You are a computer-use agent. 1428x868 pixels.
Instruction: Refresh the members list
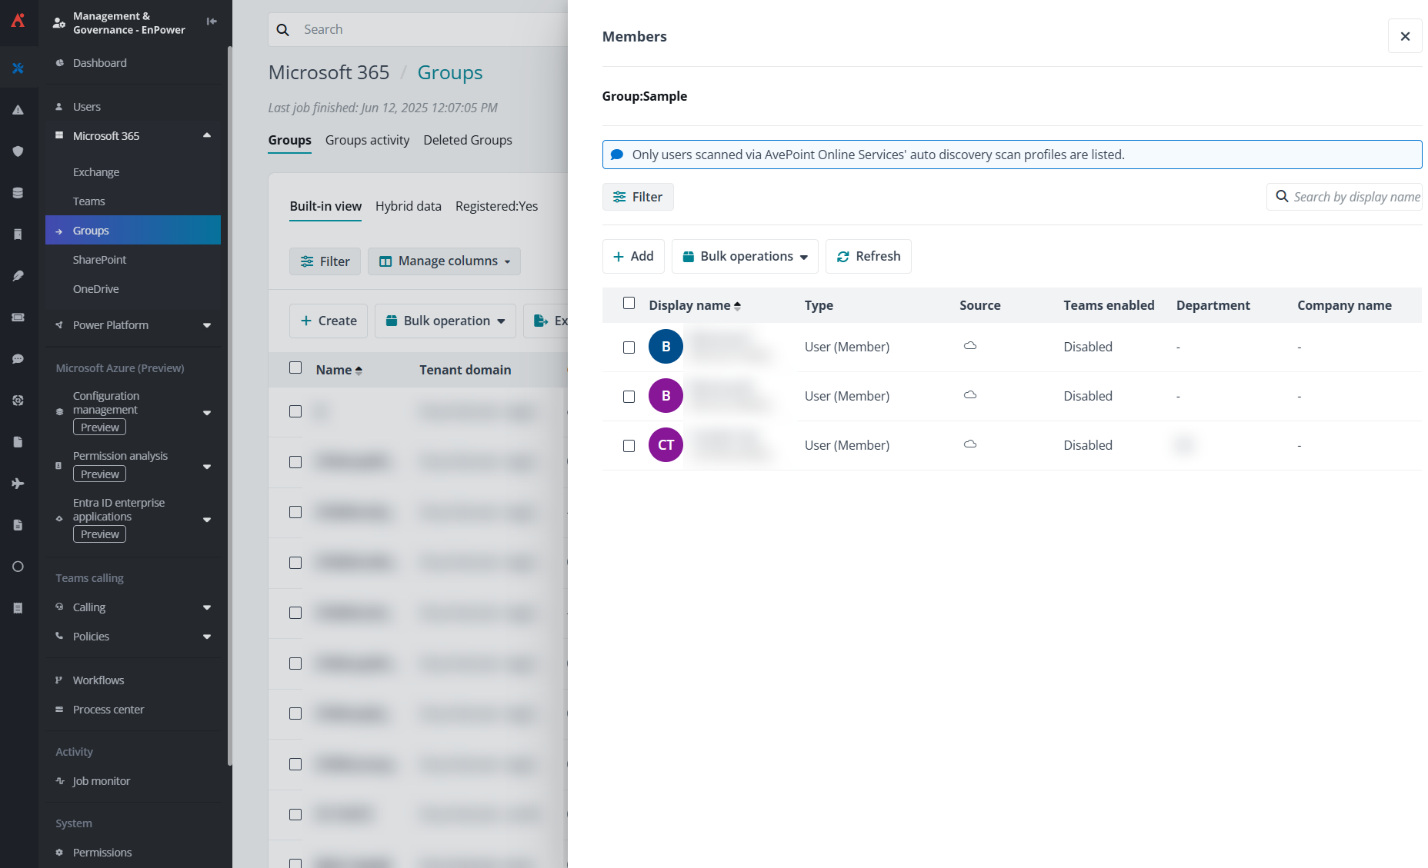click(x=868, y=257)
